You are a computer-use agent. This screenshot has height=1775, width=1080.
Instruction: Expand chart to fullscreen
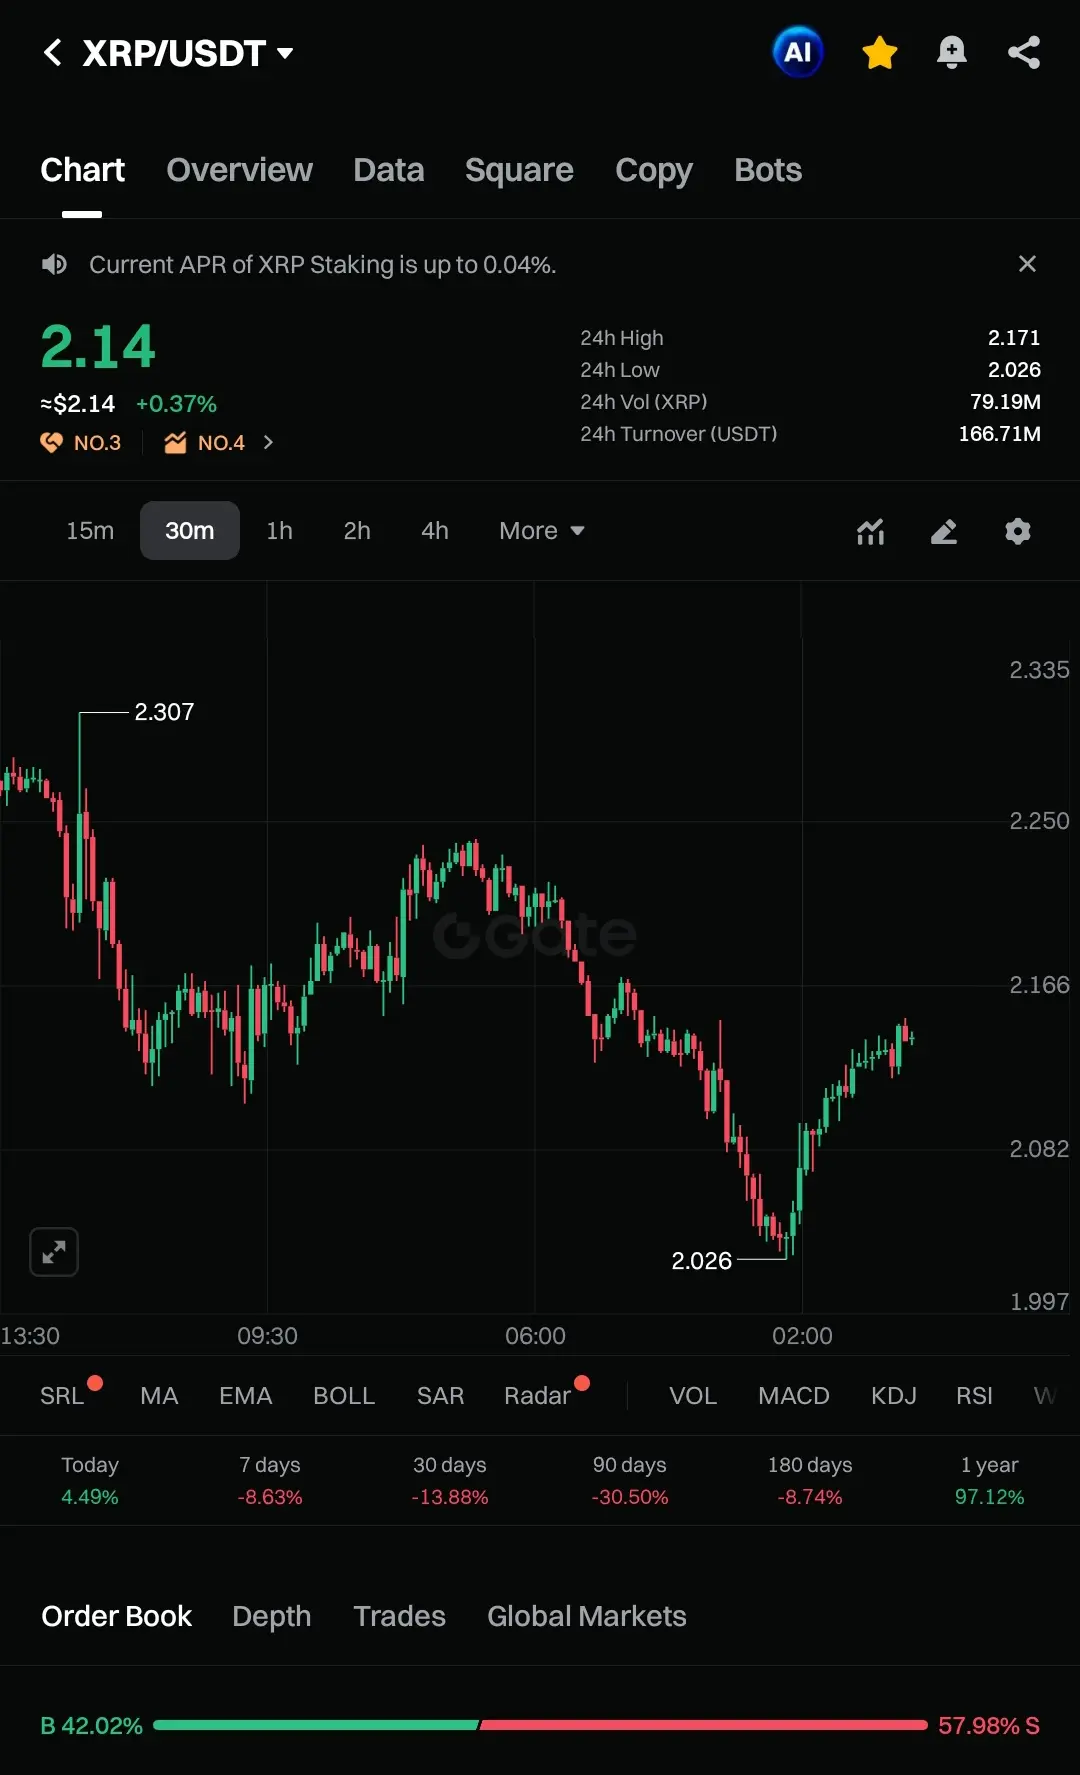coord(54,1252)
